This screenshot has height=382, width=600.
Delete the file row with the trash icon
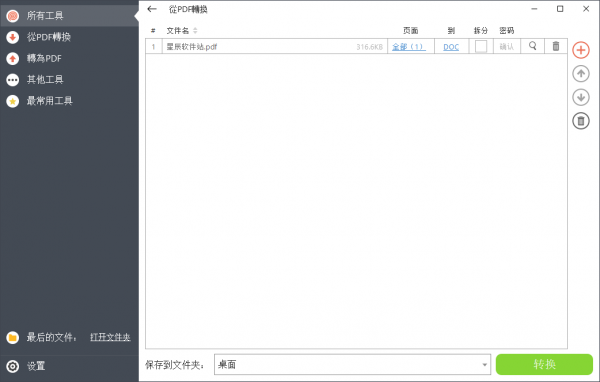click(556, 46)
